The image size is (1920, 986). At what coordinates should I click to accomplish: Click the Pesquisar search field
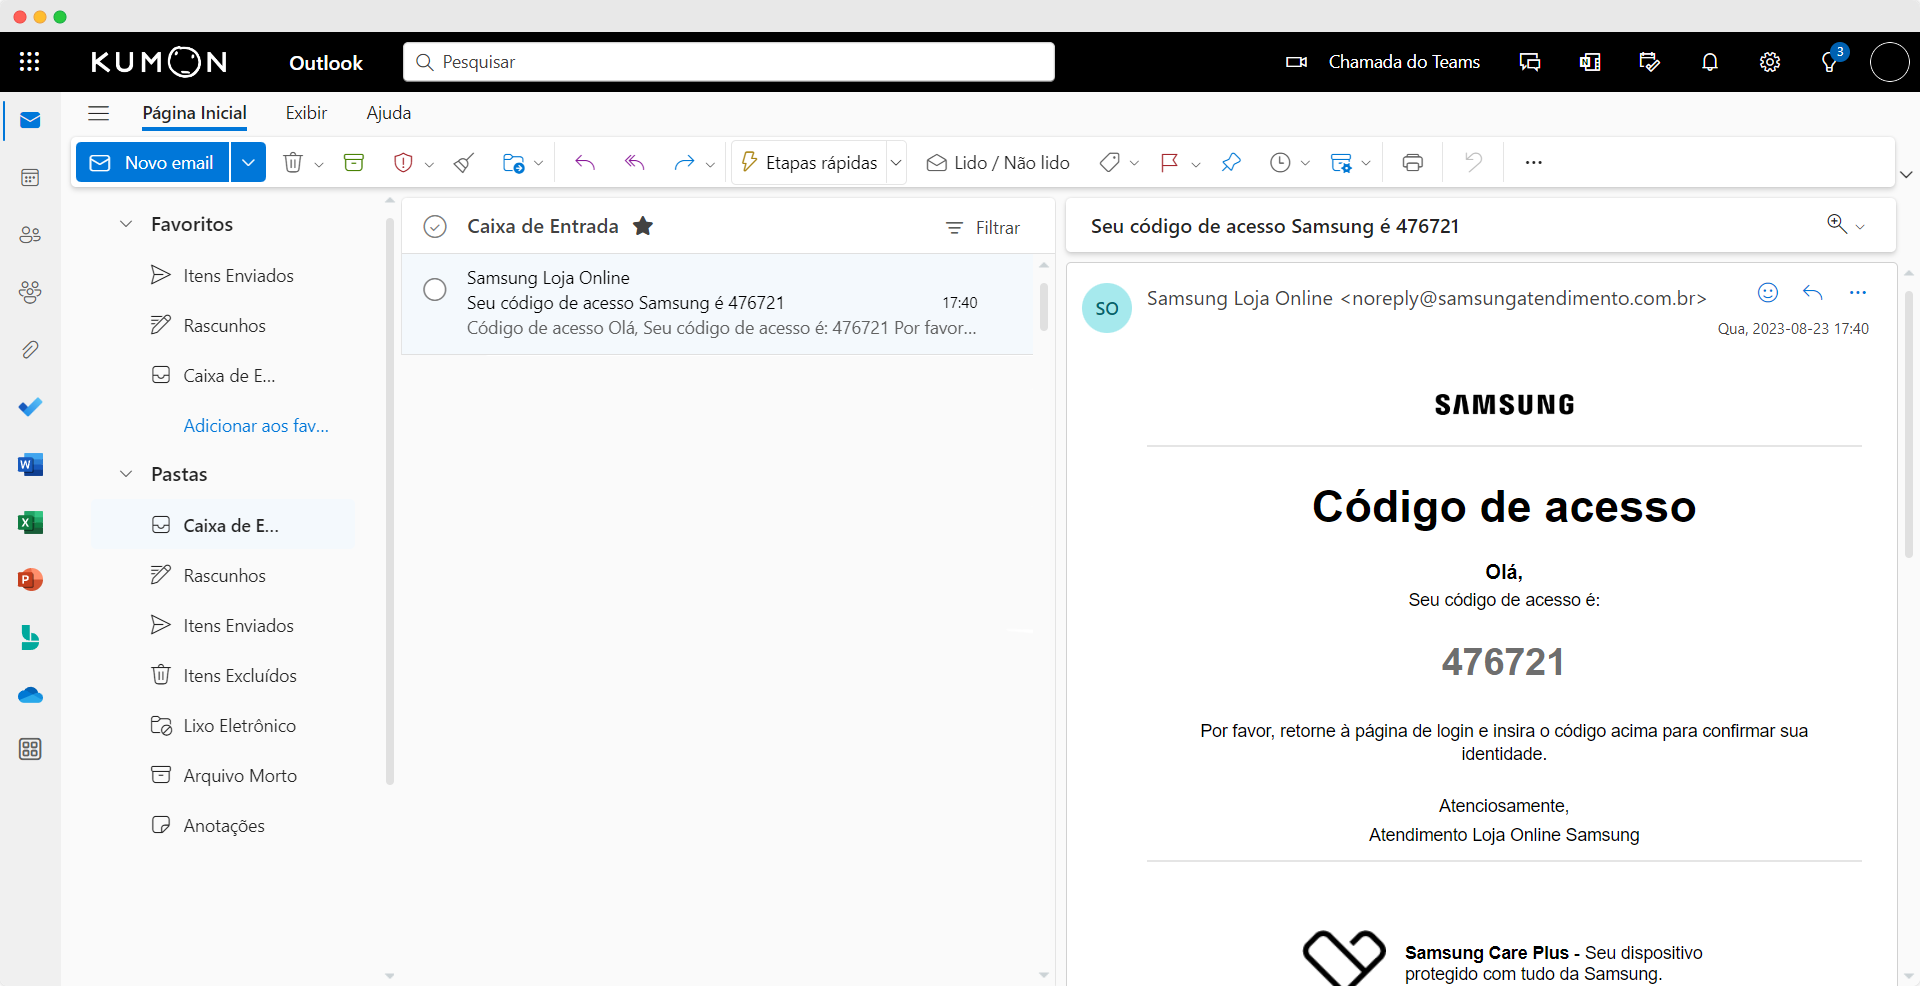(x=728, y=62)
